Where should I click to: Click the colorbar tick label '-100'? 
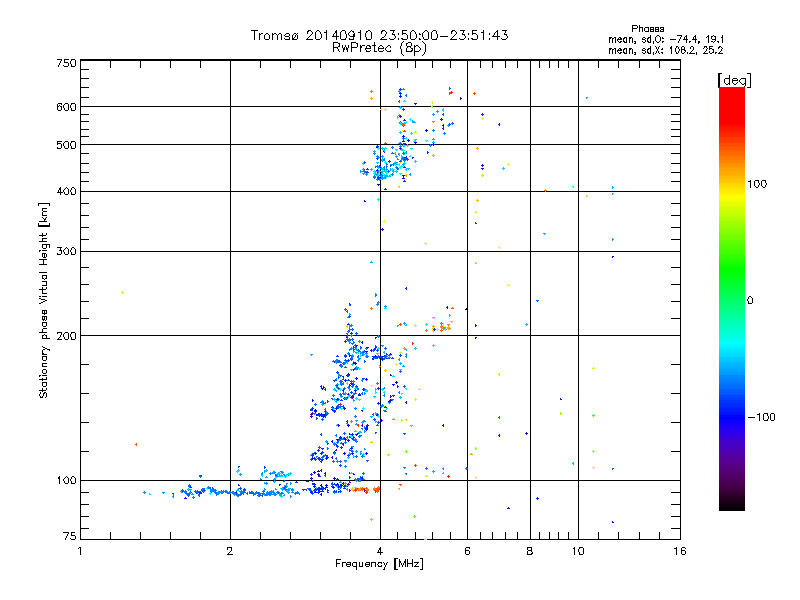click(761, 417)
